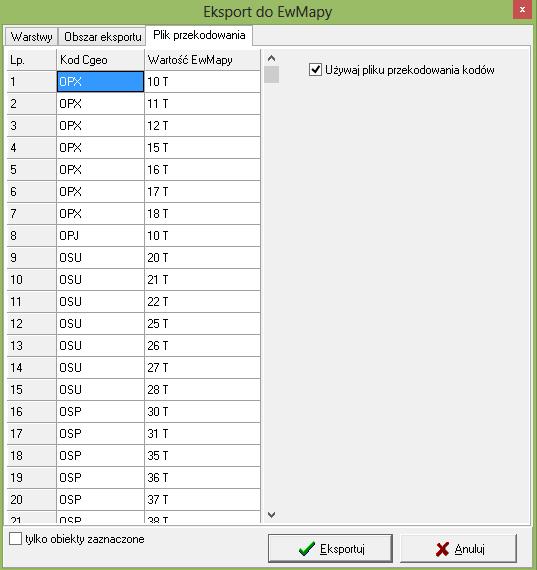Screen dimensions: 537x570
Task: Close the Eksport do EwMapy dialog
Action: click(x=522, y=10)
